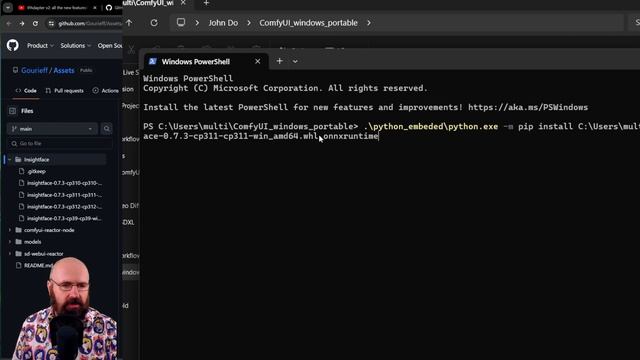This screenshot has width=640, height=360.
Task: Open the main branch selector
Action: tap(52, 129)
